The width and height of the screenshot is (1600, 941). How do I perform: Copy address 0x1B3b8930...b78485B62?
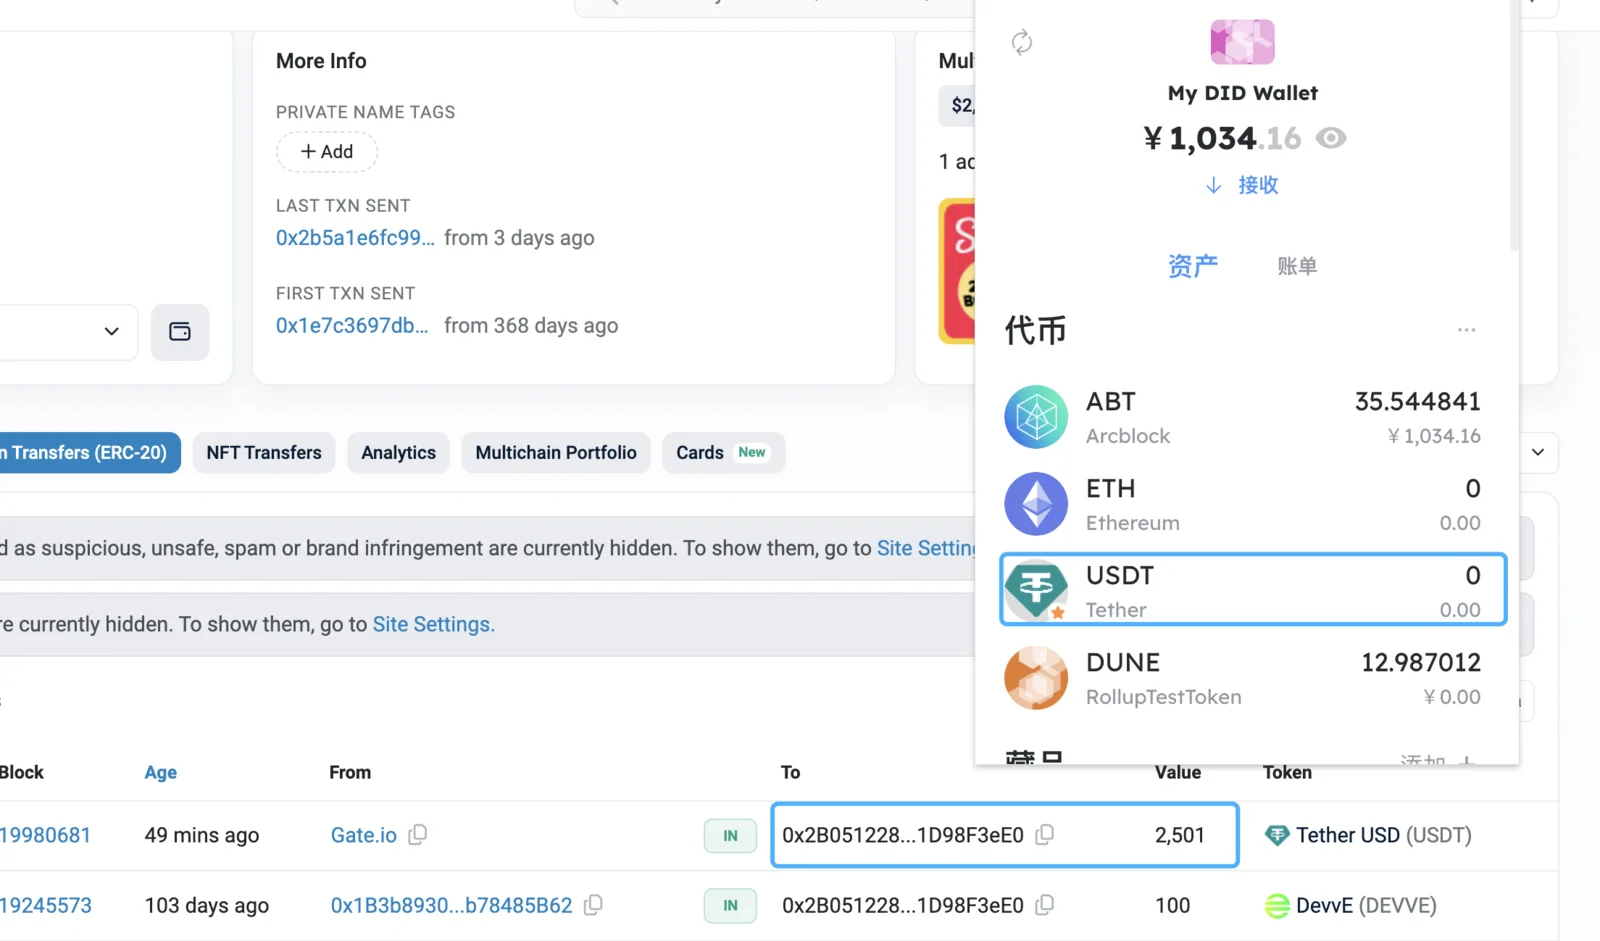pos(593,905)
